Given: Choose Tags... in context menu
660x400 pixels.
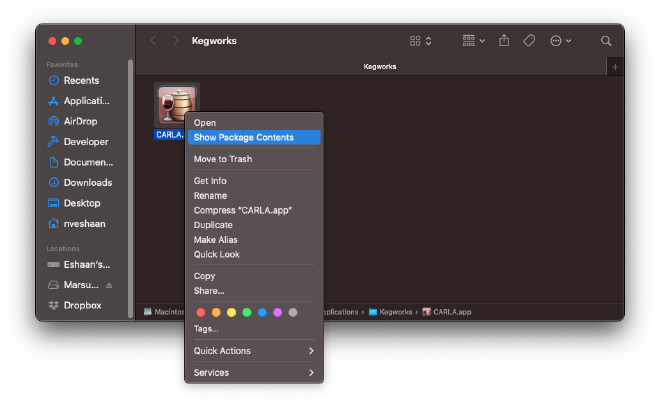Looking at the screenshot, I should point(254,329).
